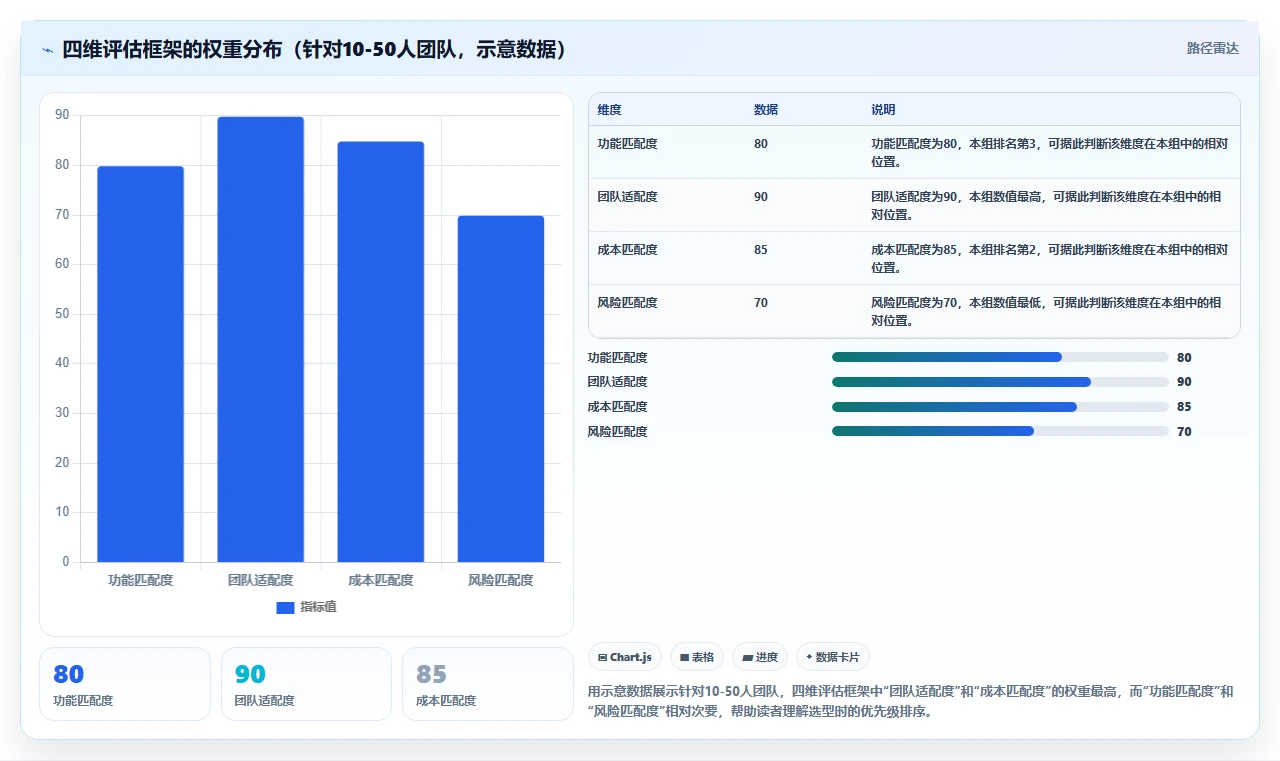Click the 团队适配度 bar in the chart

point(260,339)
